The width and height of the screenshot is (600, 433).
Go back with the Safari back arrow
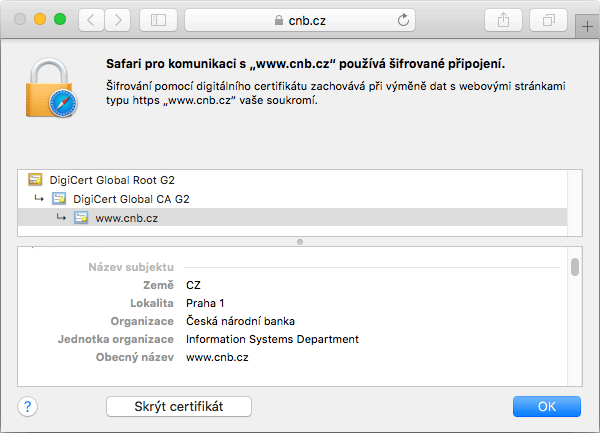pyautogui.click(x=91, y=20)
